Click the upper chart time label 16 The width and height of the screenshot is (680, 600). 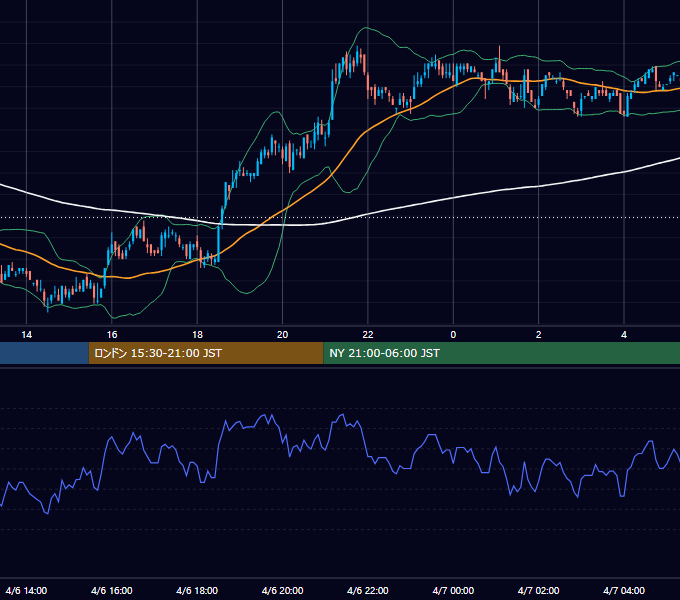112,335
